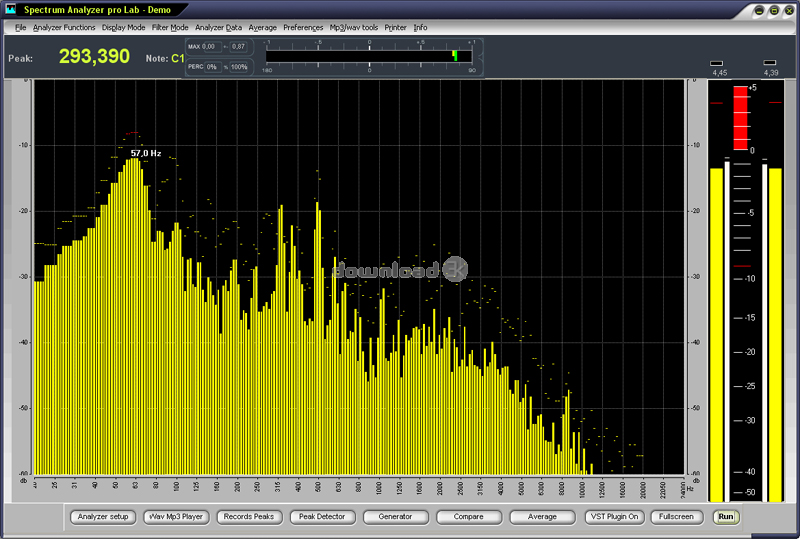Click the 57,0 Hz peak marker label
The height and width of the screenshot is (539, 800).
point(146,153)
